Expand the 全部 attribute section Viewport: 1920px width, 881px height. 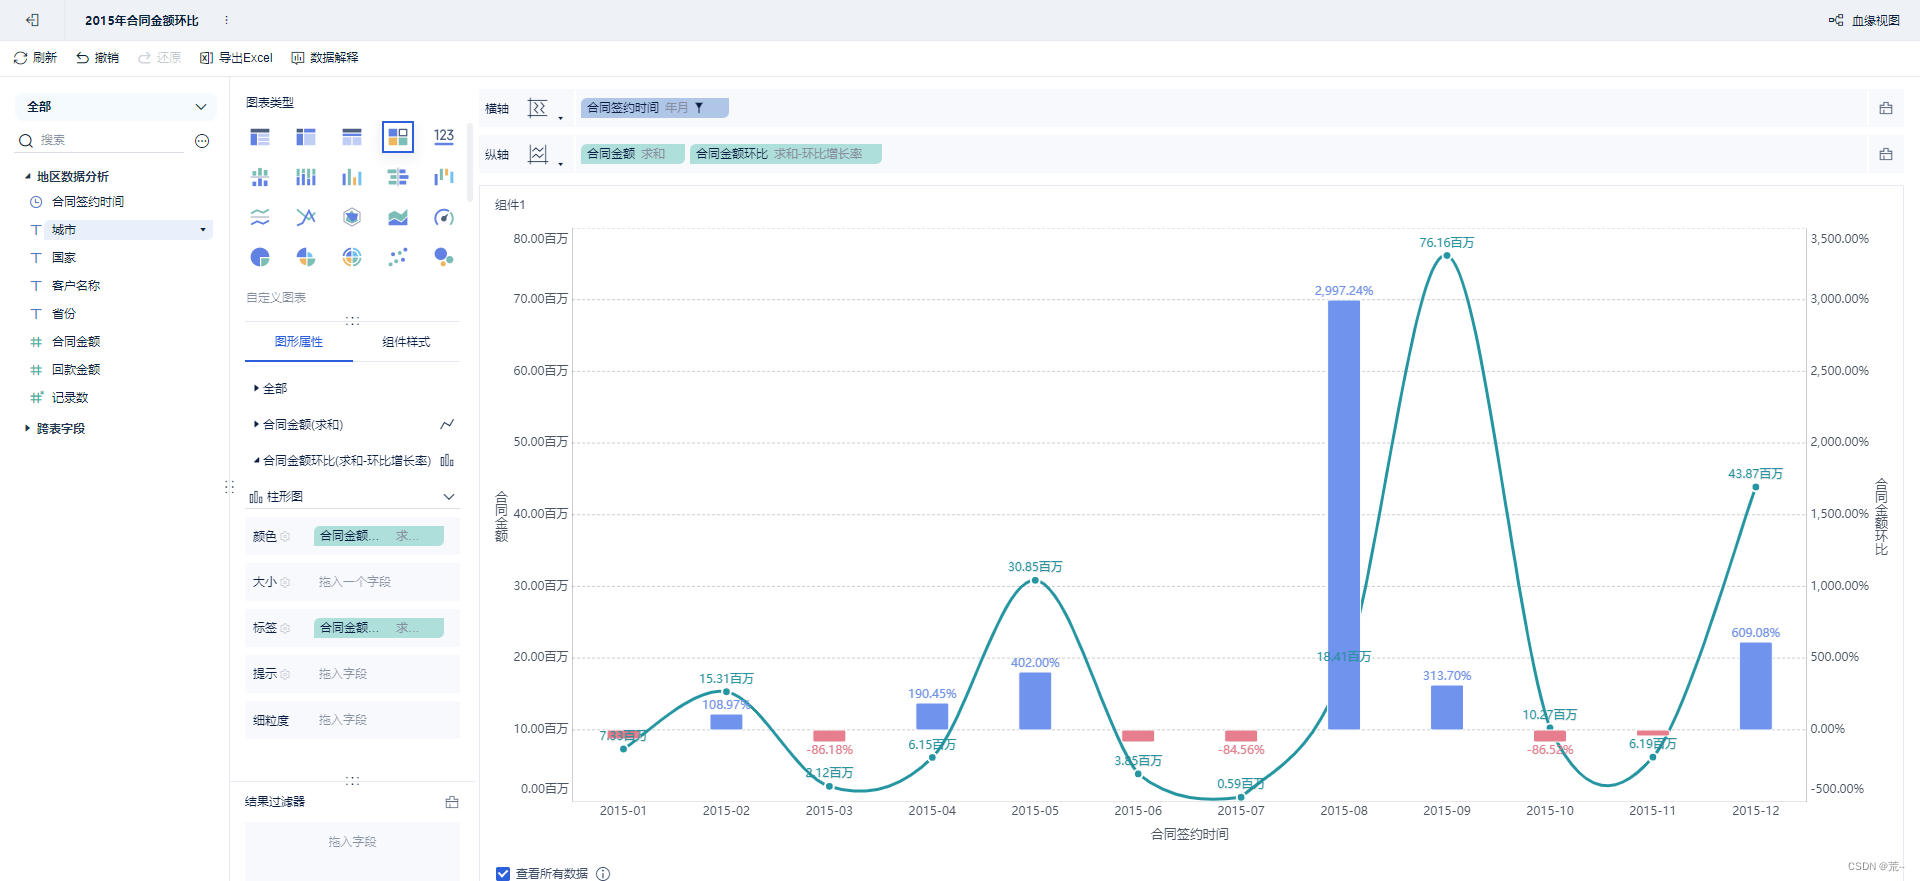(x=256, y=388)
